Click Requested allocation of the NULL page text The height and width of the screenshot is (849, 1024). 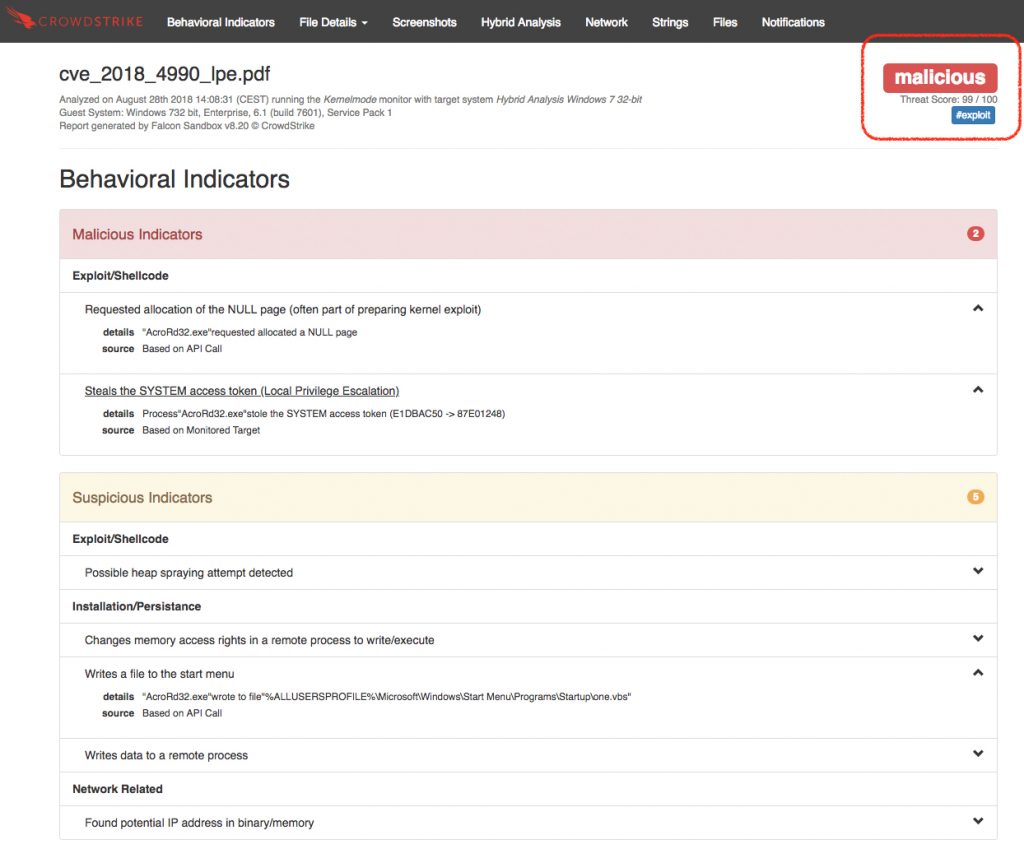click(283, 310)
